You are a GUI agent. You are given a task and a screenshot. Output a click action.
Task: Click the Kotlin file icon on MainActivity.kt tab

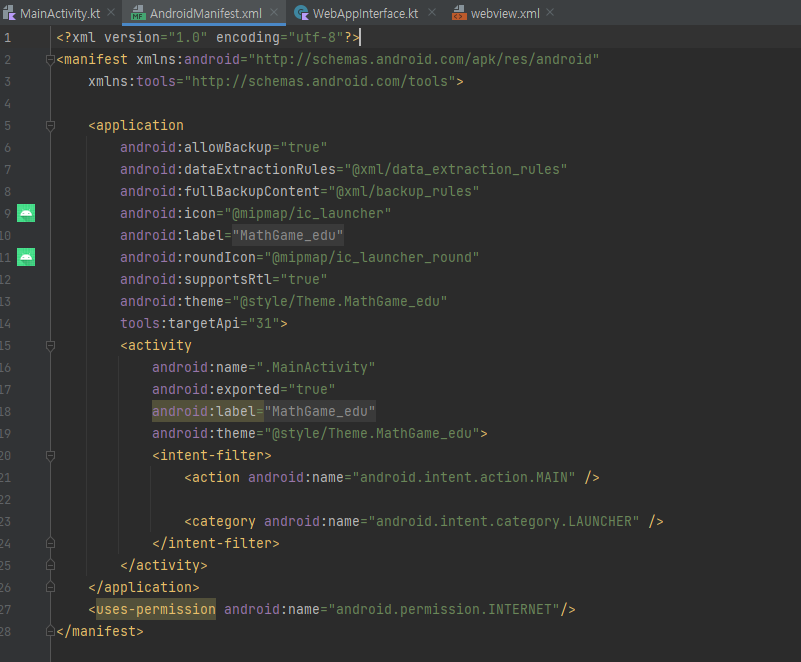coord(9,13)
